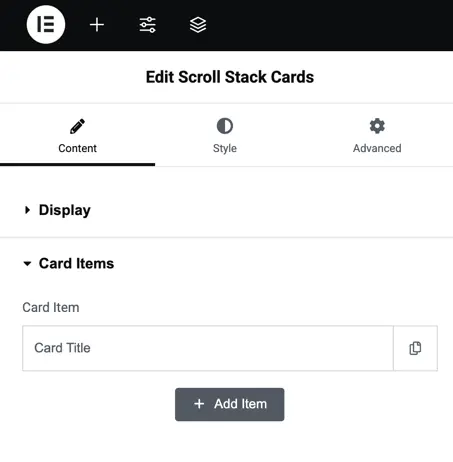Click the gear icon above Advanced
The height and width of the screenshot is (462, 453).
pyautogui.click(x=377, y=126)
